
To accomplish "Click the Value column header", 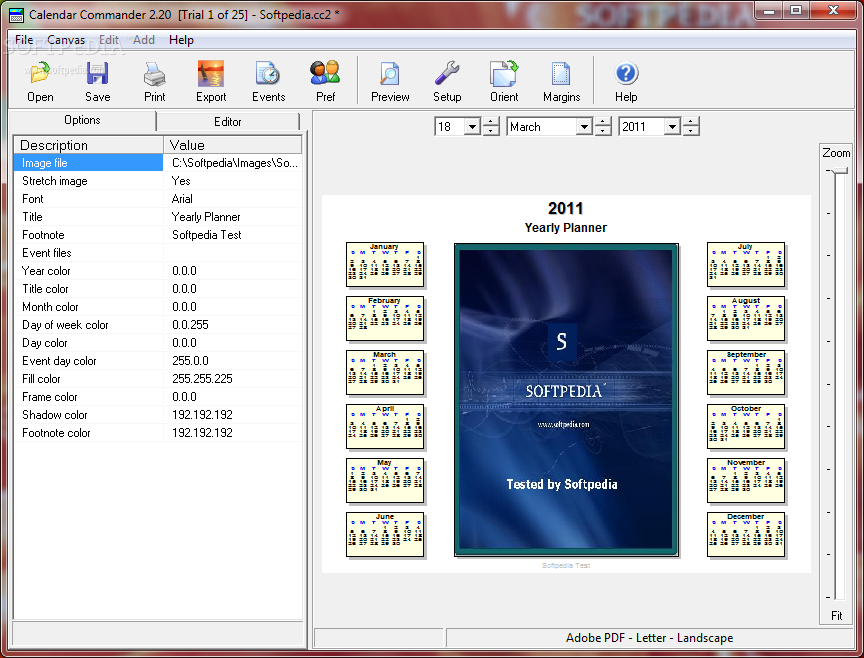I will (x=233, y=145).
